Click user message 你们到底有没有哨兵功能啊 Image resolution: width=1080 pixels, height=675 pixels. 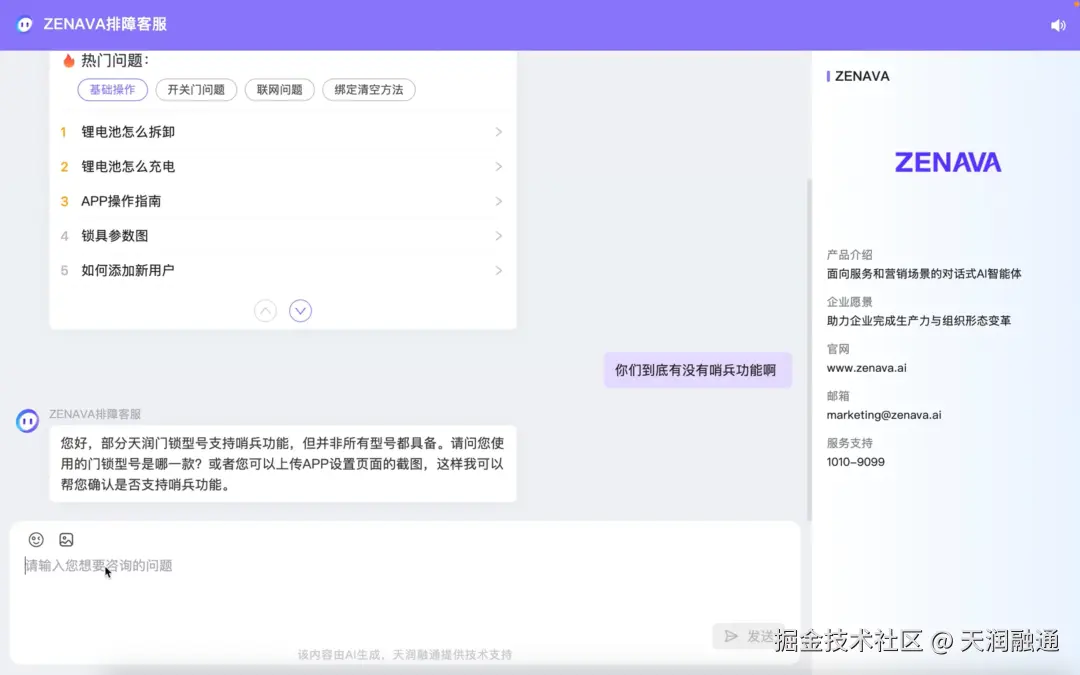coord(698,371)
